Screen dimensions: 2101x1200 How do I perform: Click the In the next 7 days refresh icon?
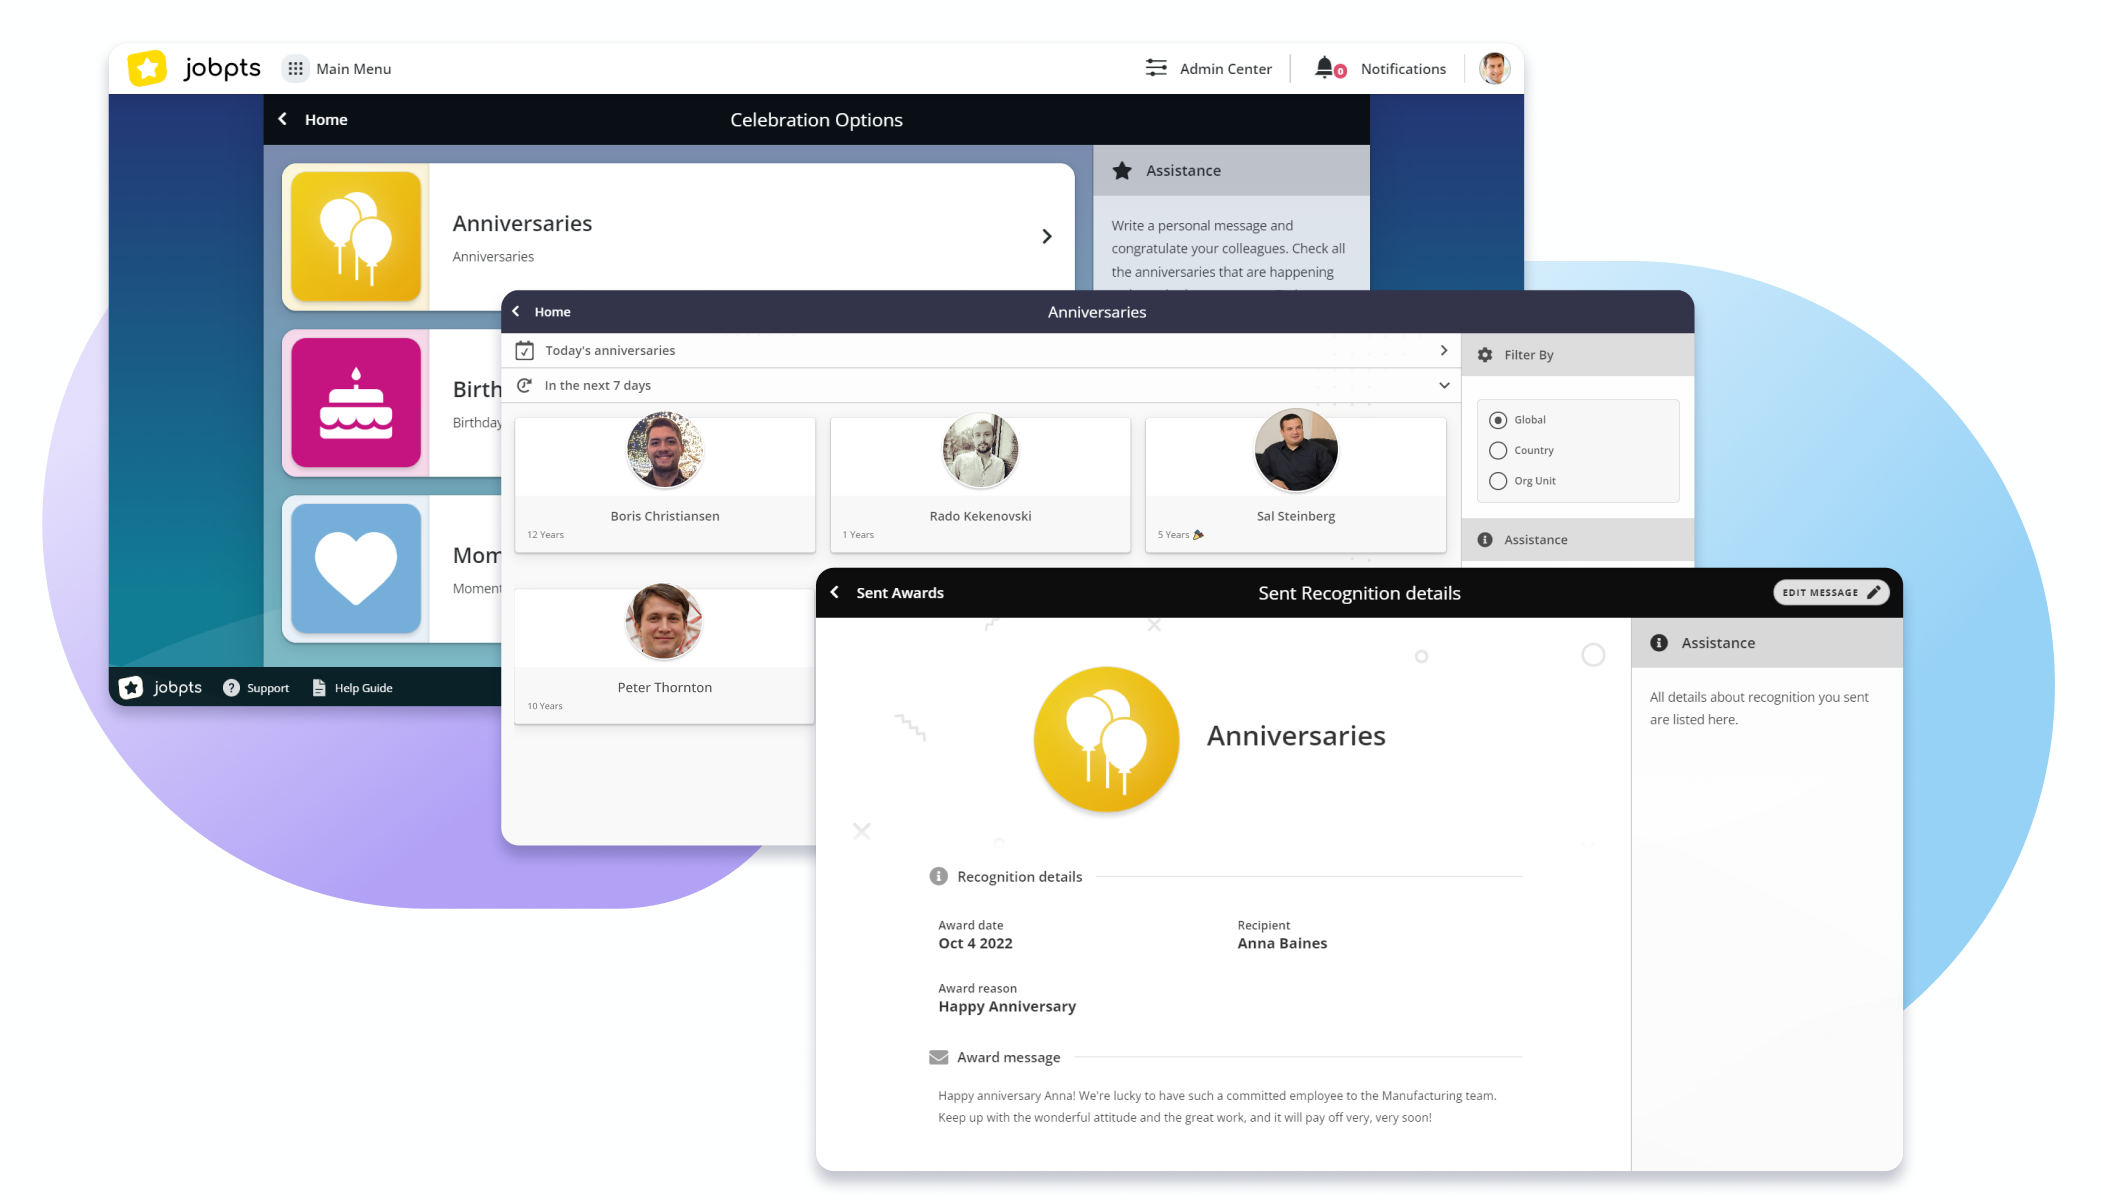[524, 386]
